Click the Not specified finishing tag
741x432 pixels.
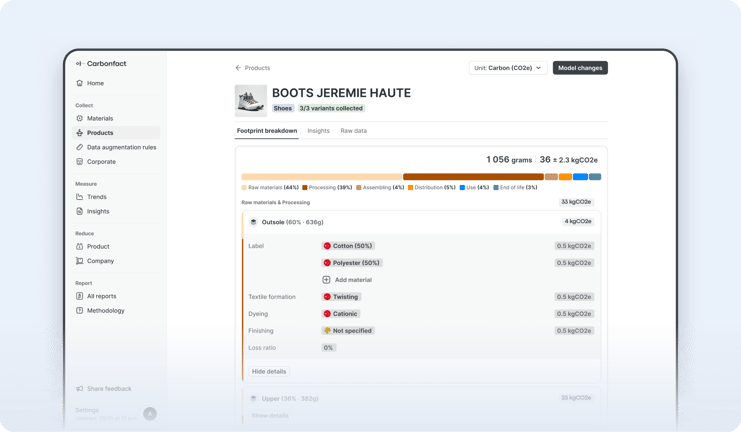(348, 331)
